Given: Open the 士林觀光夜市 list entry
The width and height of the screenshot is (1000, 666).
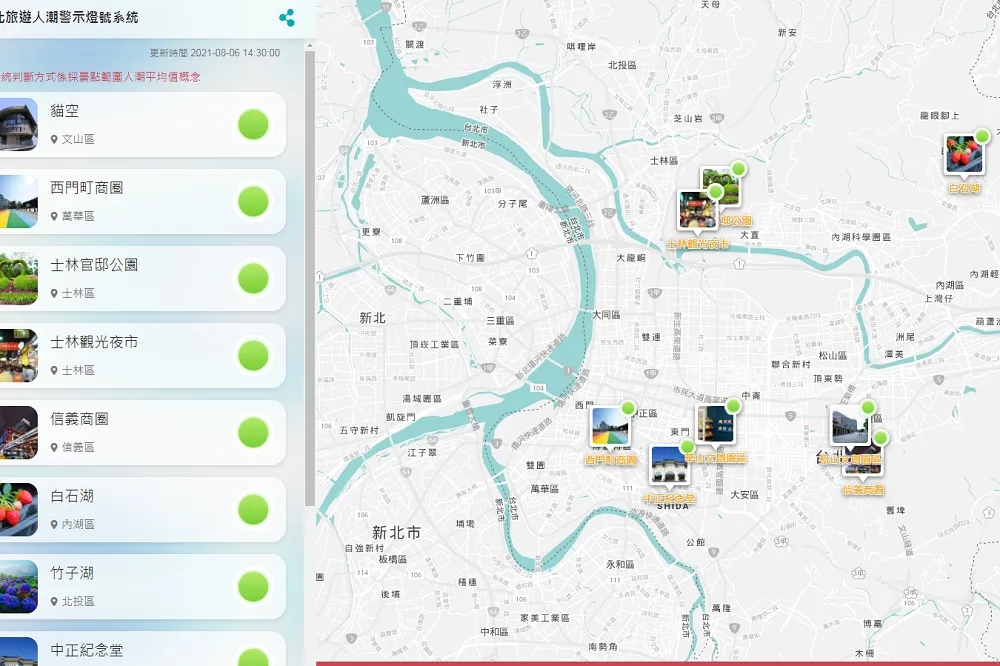Looking at the screenshot, I should pyautogui.click(x=142, y=356).
